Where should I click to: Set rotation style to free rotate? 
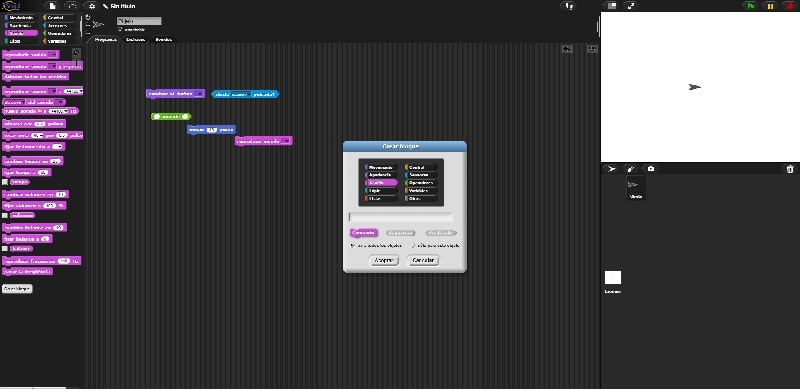[x=88, y=17]
